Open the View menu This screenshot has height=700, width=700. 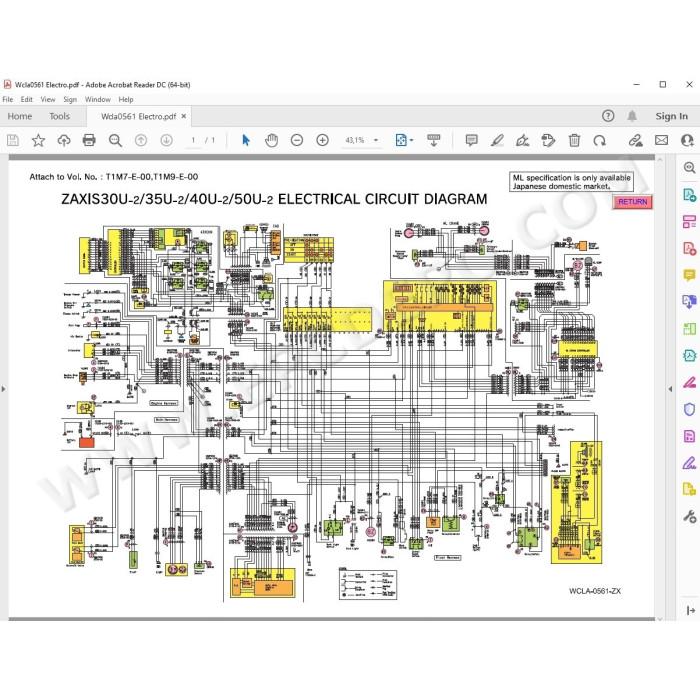(48, 99)
